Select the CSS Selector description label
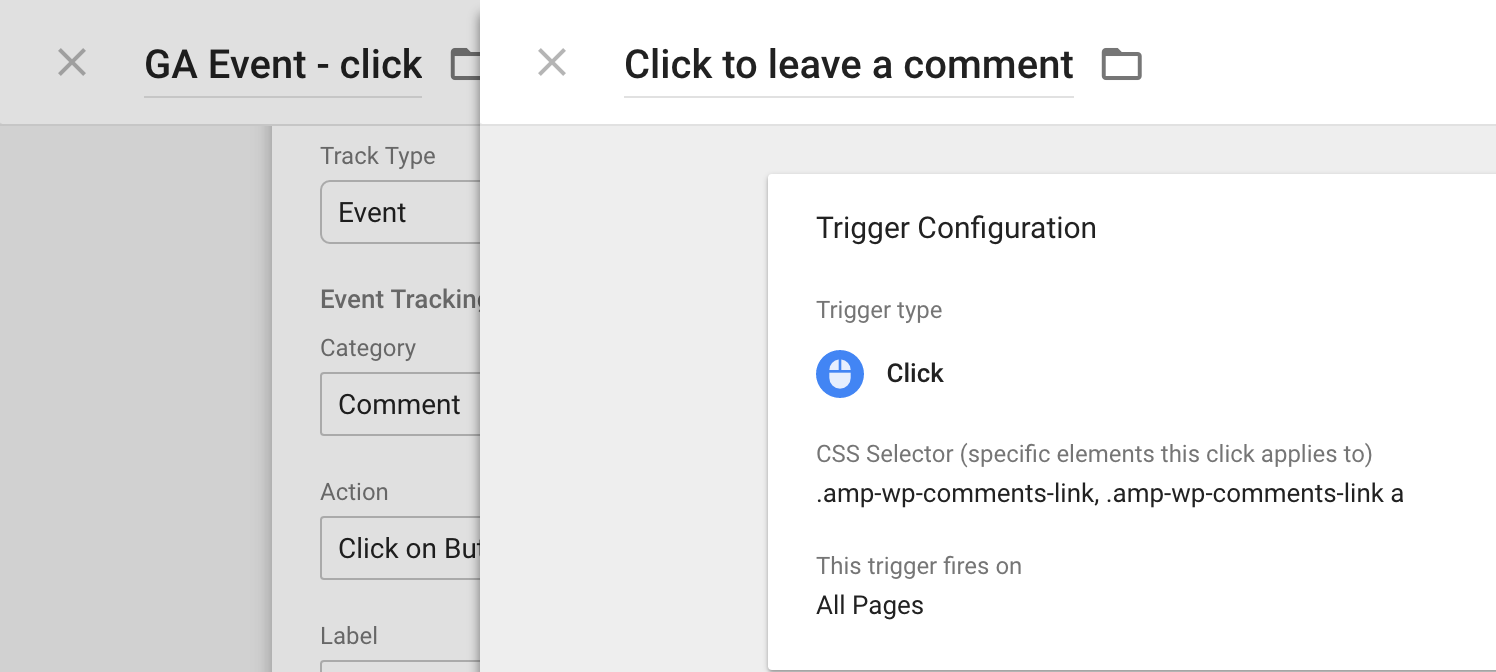This screenshot has width=1496, height=672. pos(1094,454)
